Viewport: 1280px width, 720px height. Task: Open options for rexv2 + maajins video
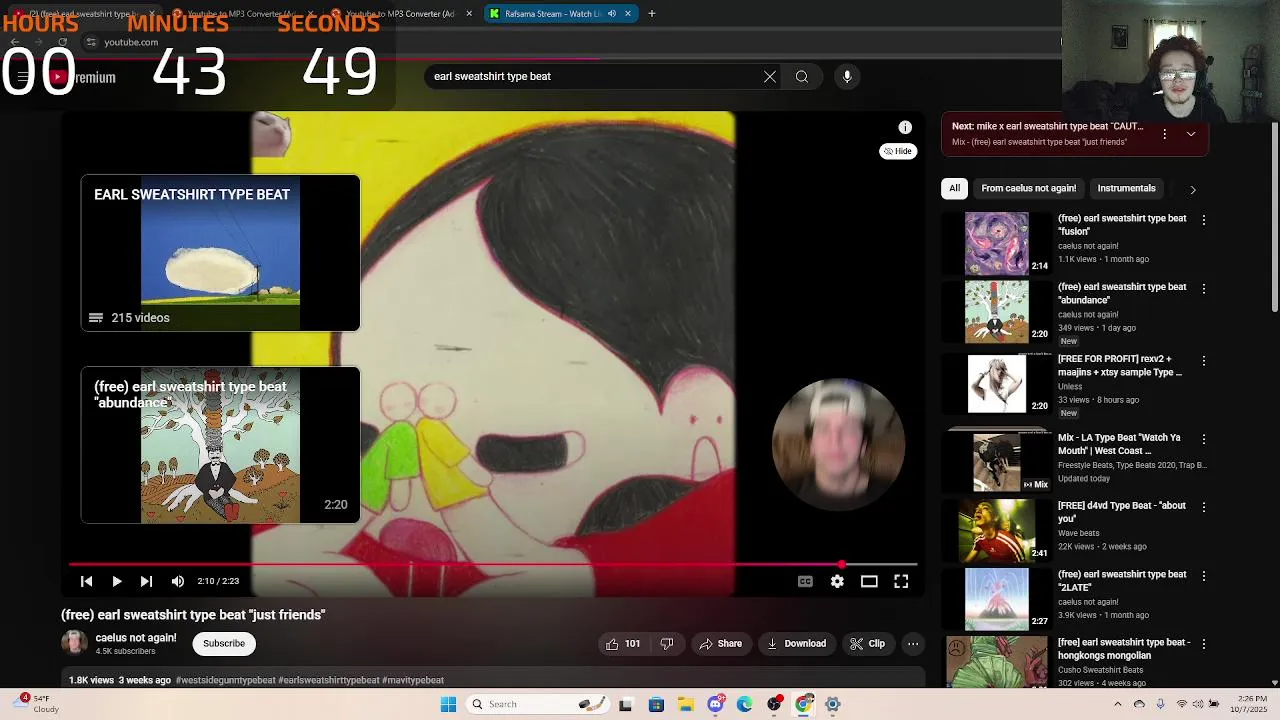1204,361
